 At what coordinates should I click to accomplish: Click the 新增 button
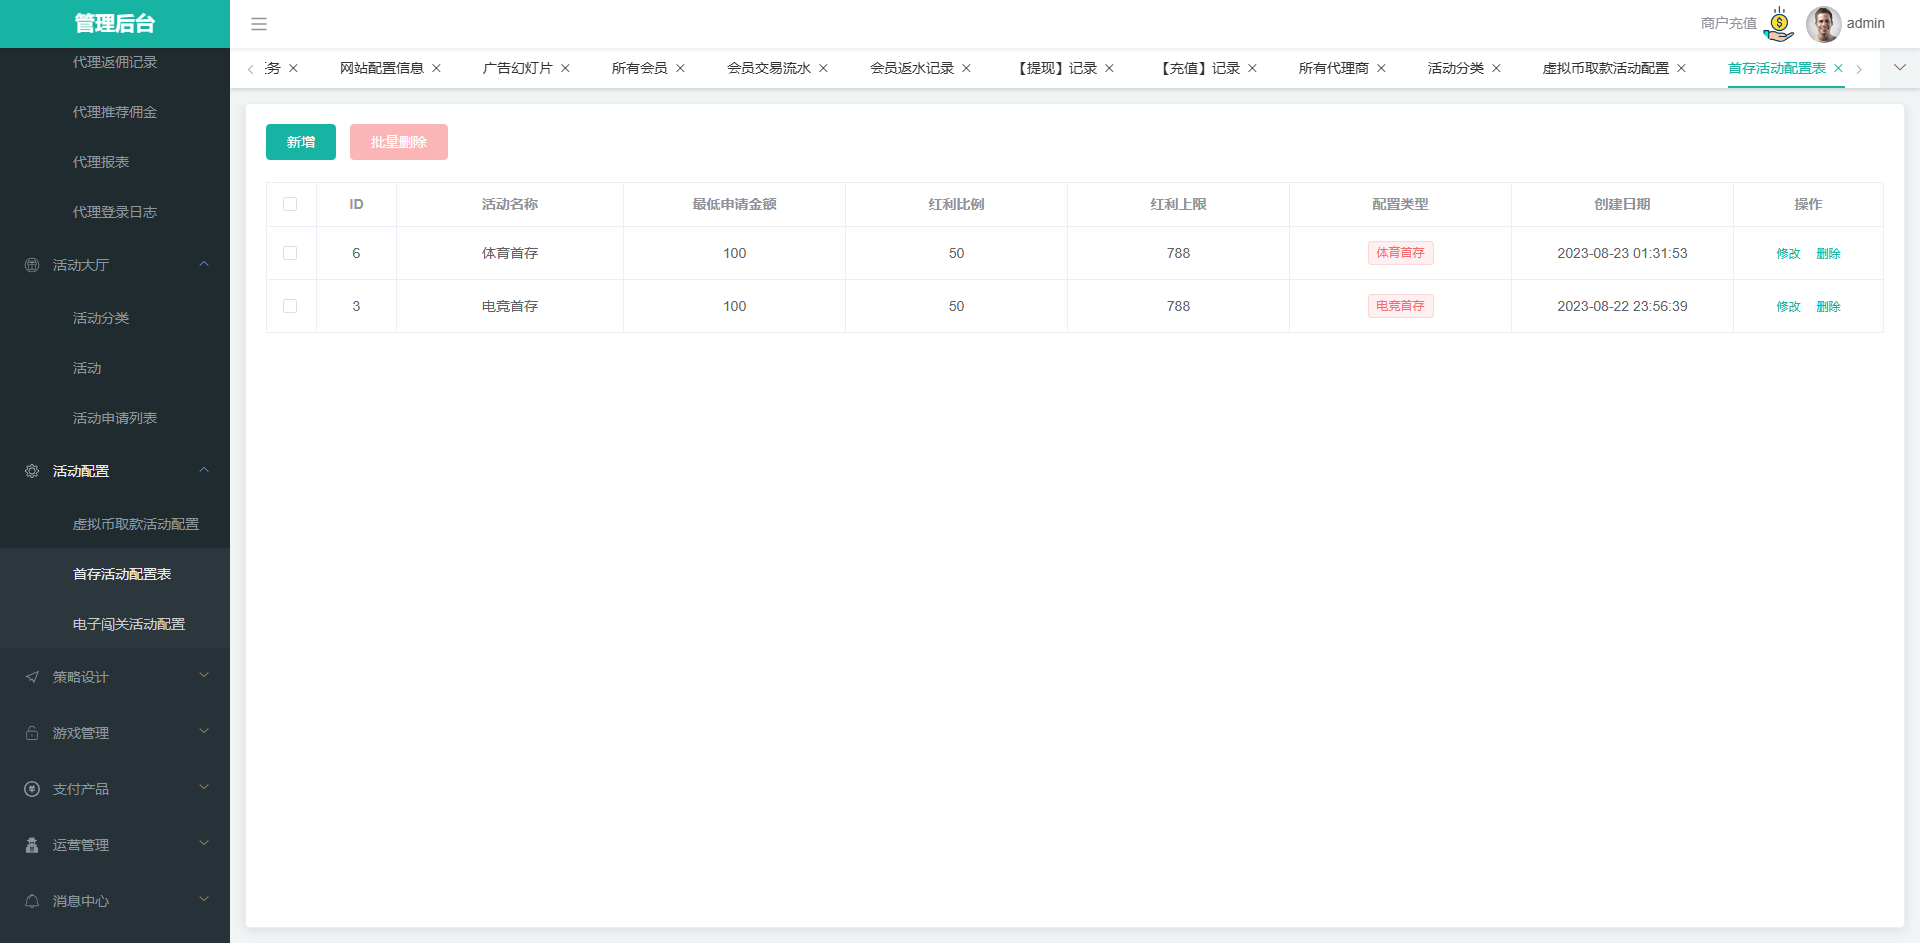tap(301, 142)
